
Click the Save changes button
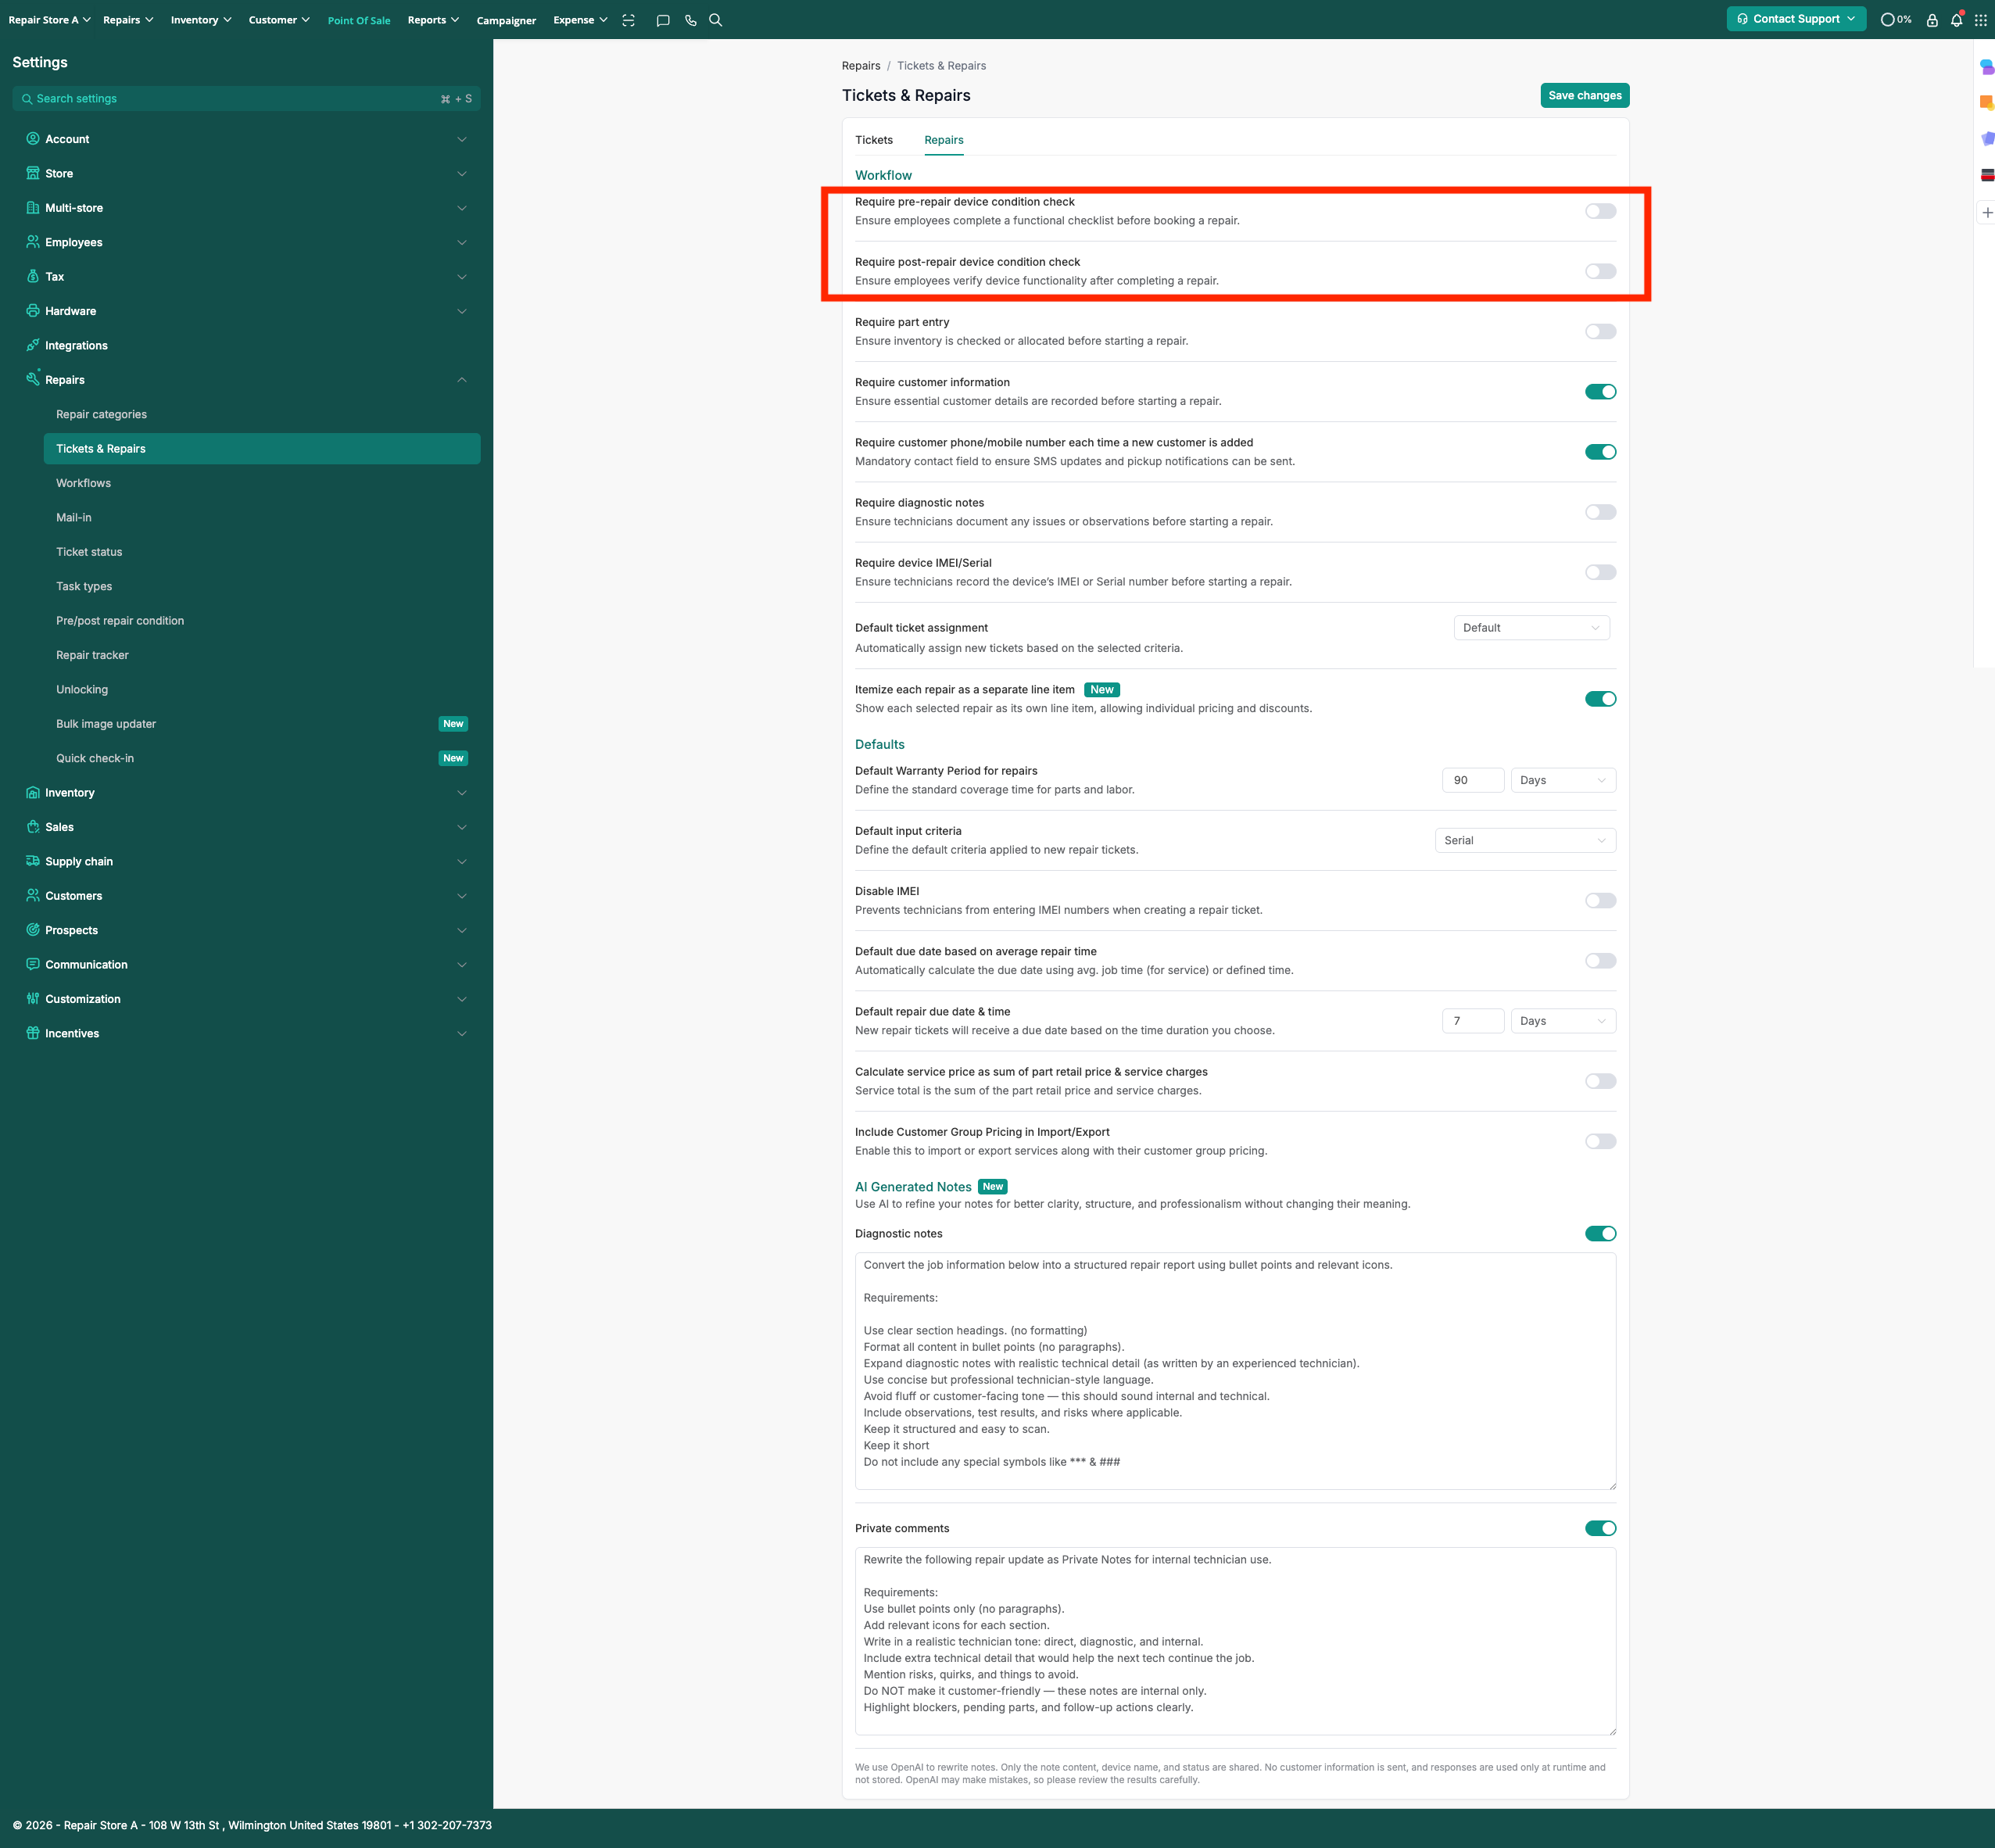(x=1584, y=96)
